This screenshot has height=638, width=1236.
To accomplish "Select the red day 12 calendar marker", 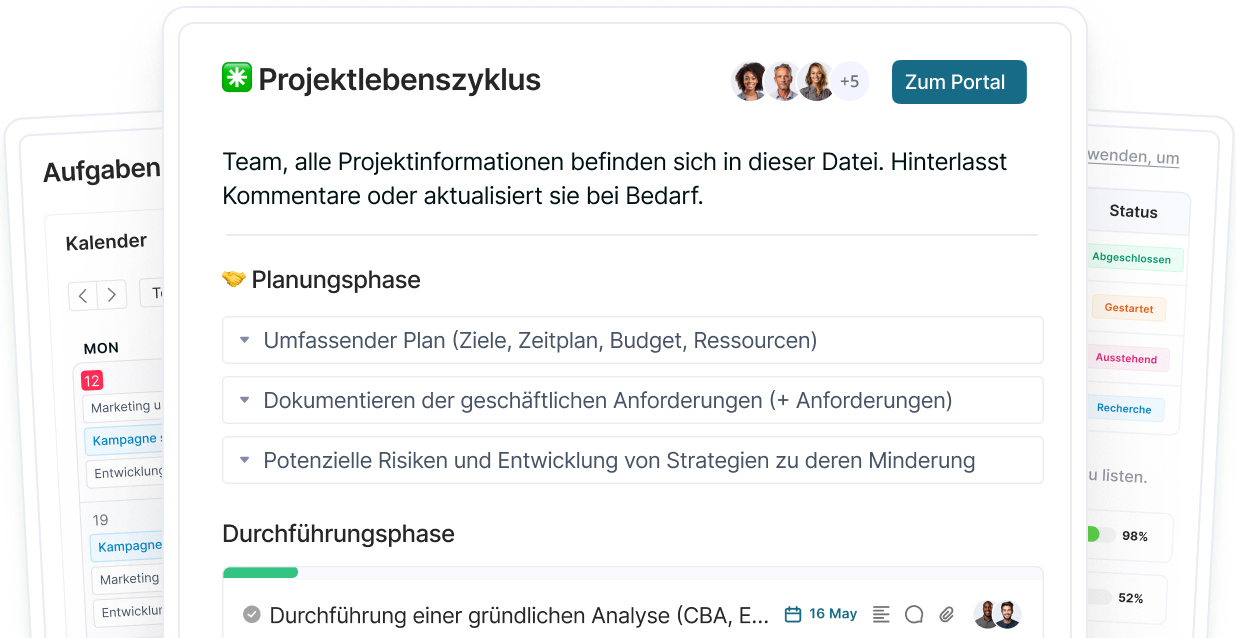I will tap(92, 380).
